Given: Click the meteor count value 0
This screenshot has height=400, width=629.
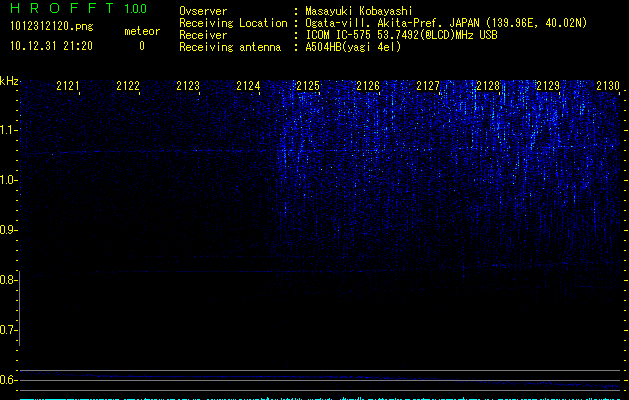Looking at the screenshot, I should click(142, 46).
